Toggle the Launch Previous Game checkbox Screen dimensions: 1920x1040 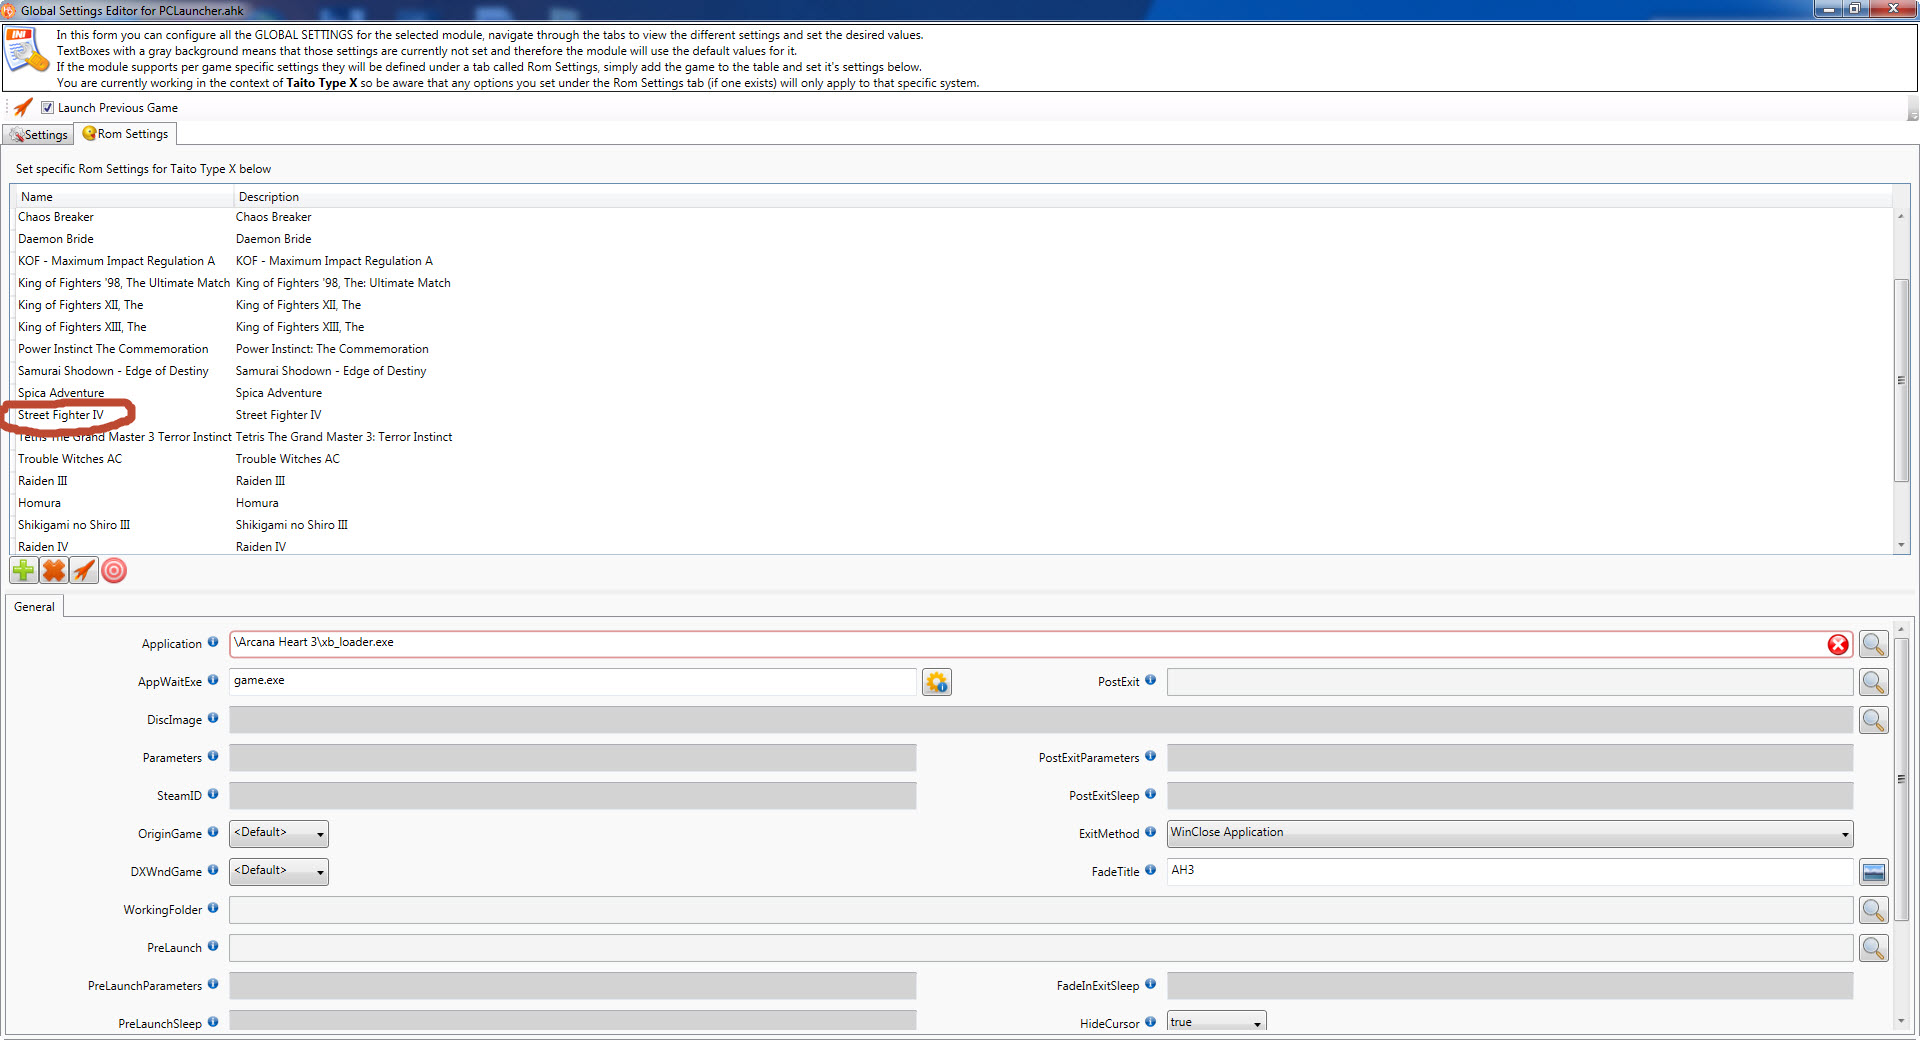47,108
